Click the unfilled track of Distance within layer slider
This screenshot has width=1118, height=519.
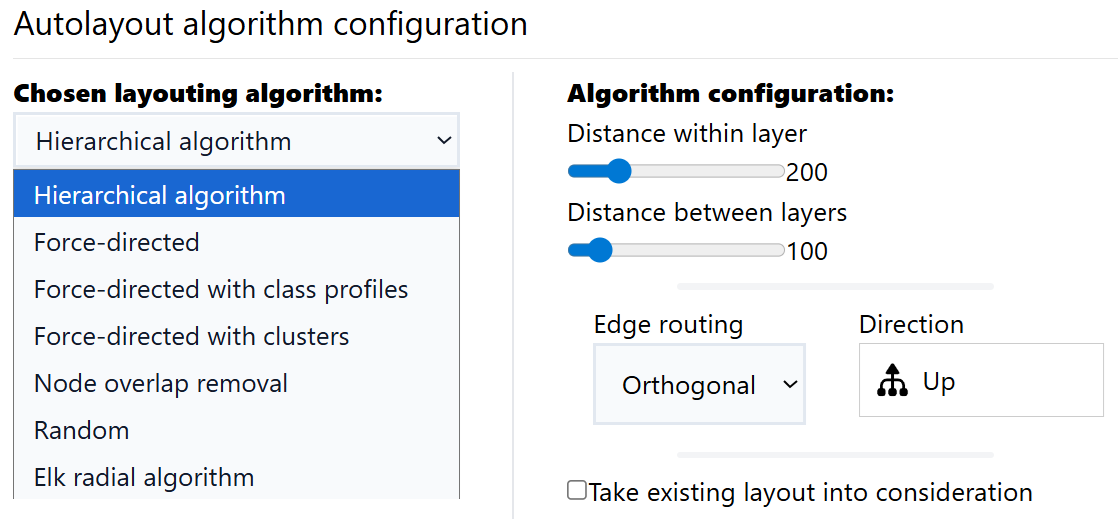pyautogui.click(x=710, y=171)
